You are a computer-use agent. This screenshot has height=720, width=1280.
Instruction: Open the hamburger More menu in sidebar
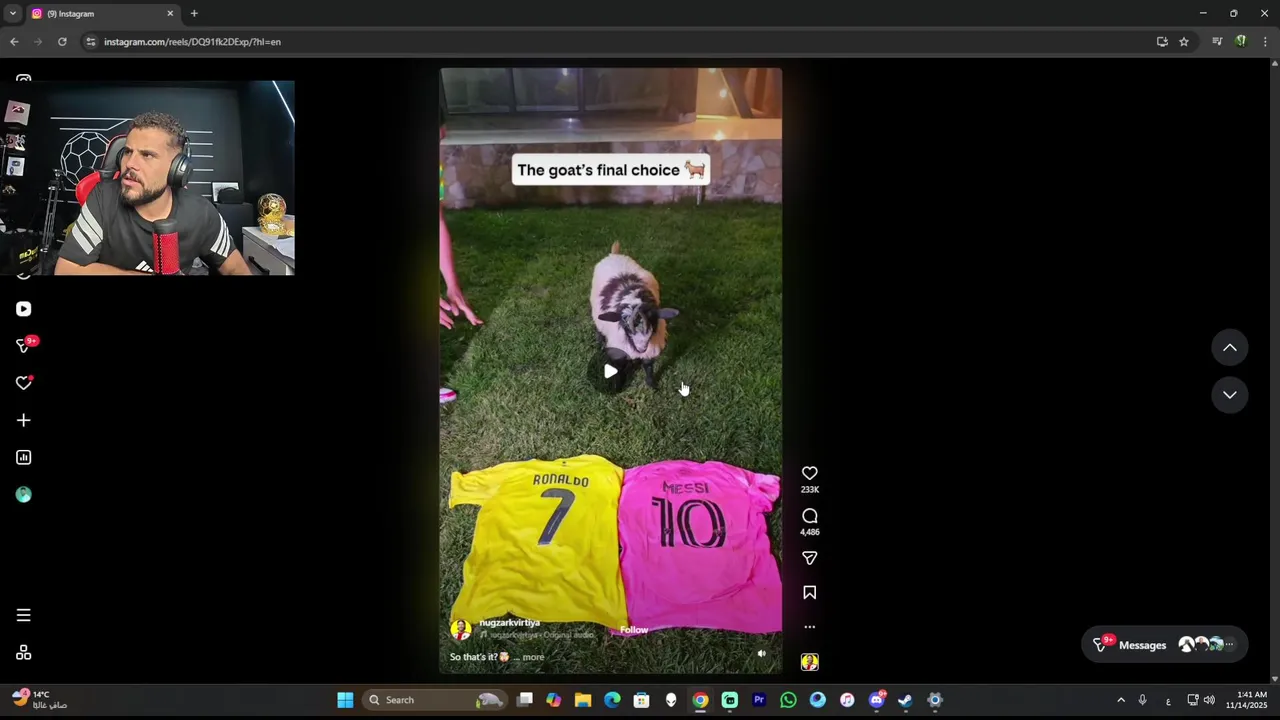coord(24,615)
